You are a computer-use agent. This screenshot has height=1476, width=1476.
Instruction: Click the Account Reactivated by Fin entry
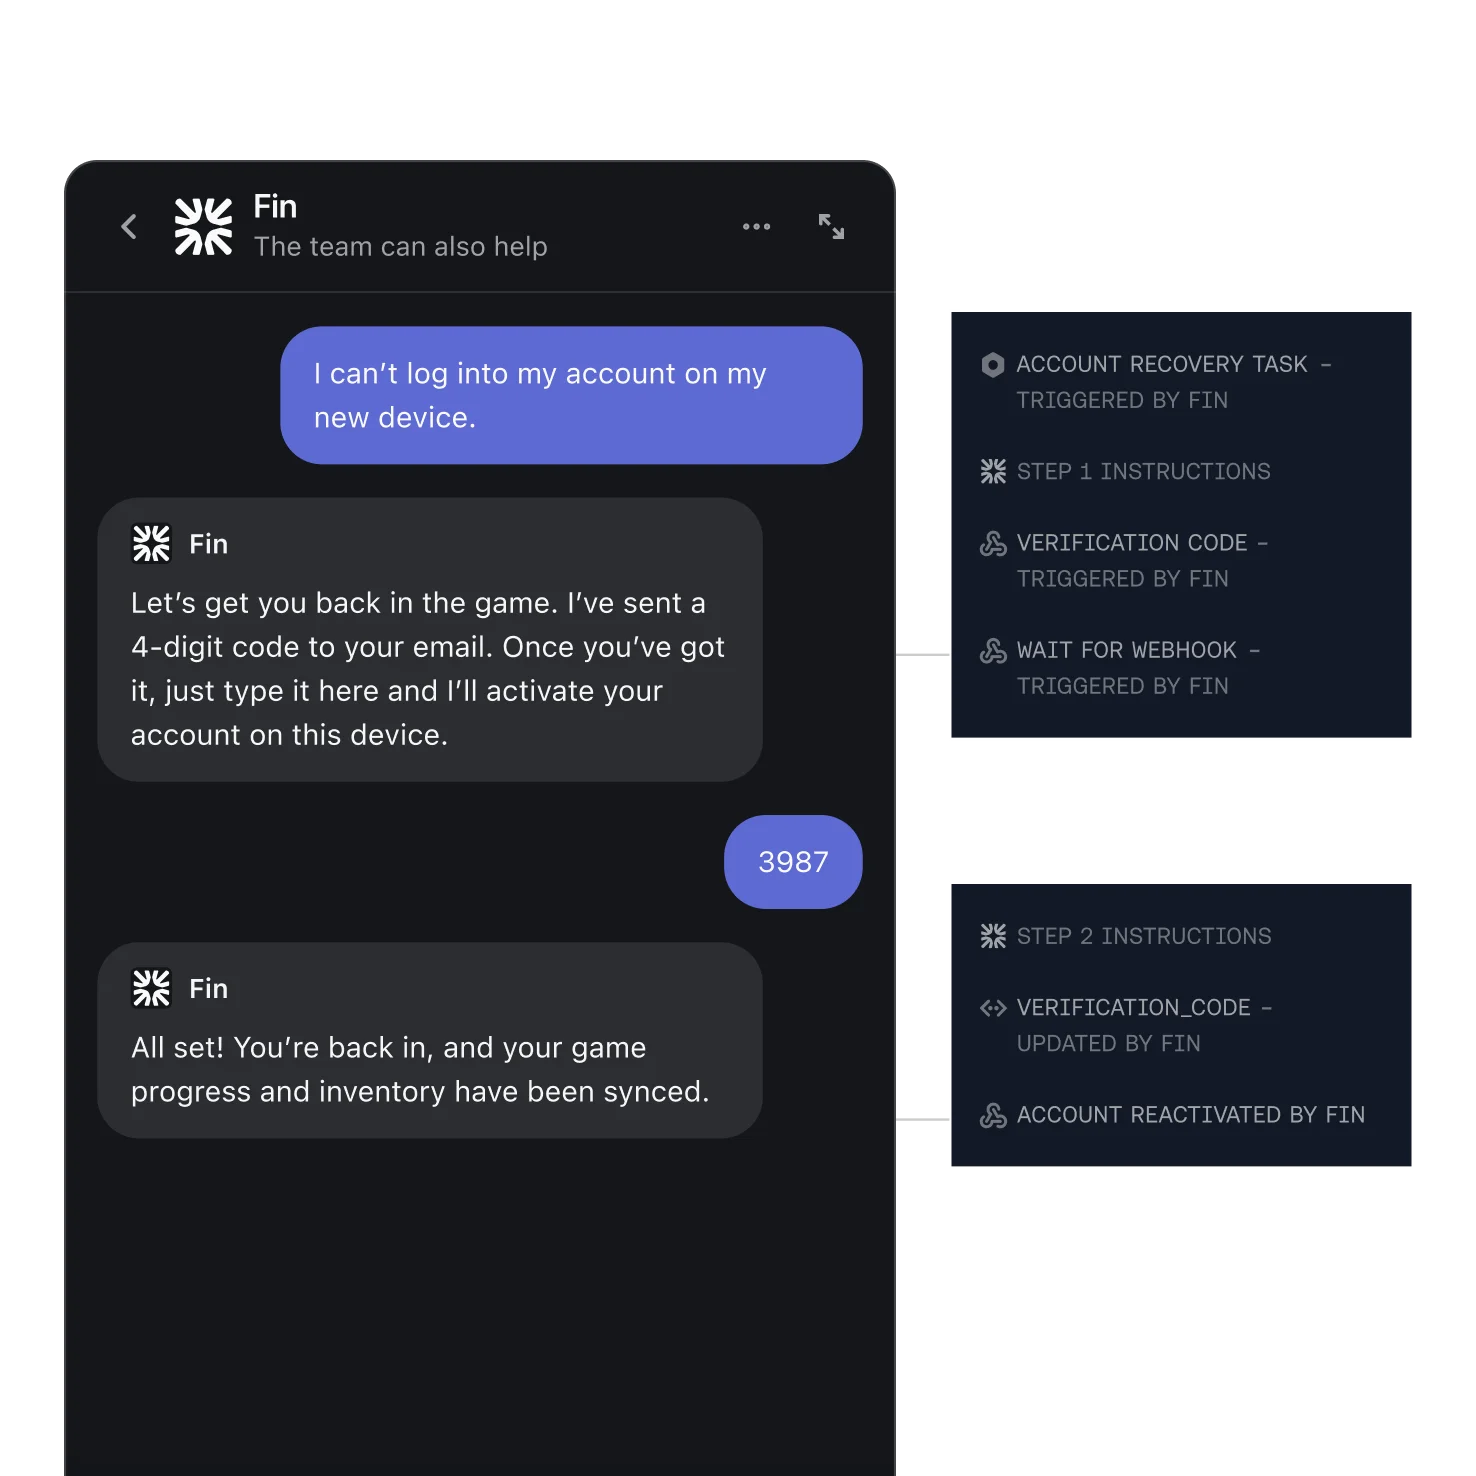point(1190,1115)
